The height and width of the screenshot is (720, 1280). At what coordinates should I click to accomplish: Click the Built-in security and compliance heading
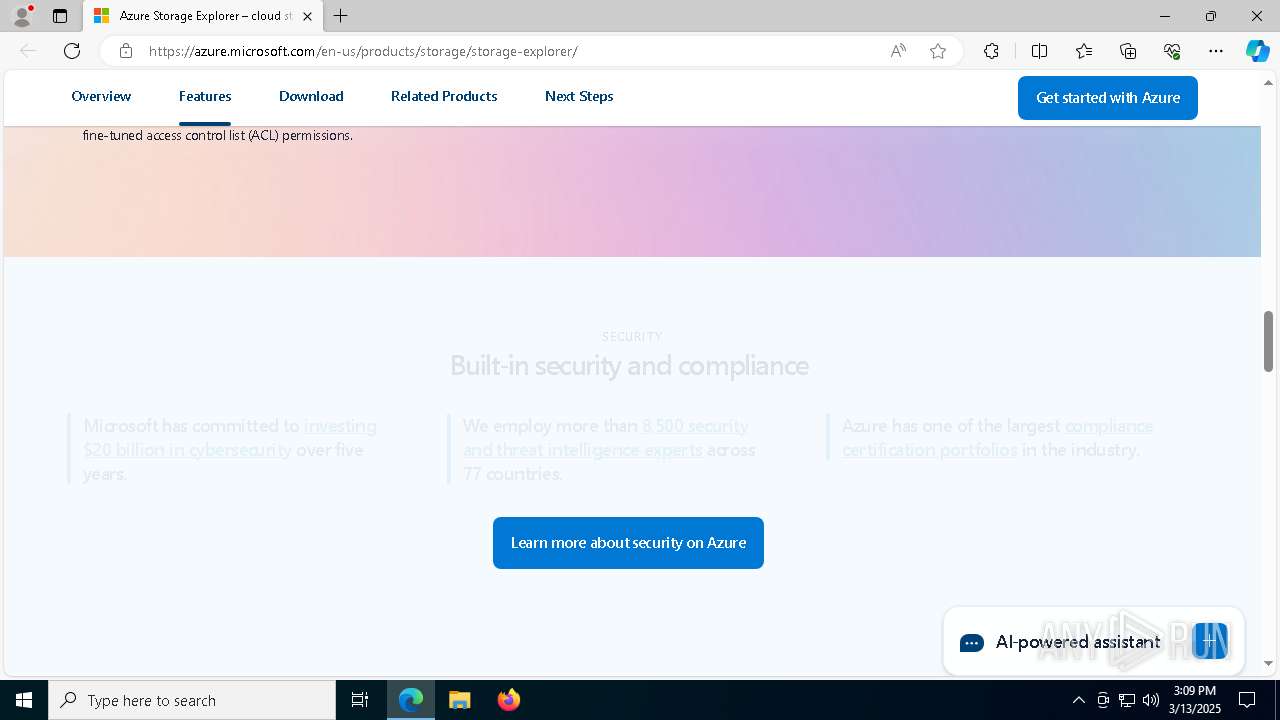point(629,366)
